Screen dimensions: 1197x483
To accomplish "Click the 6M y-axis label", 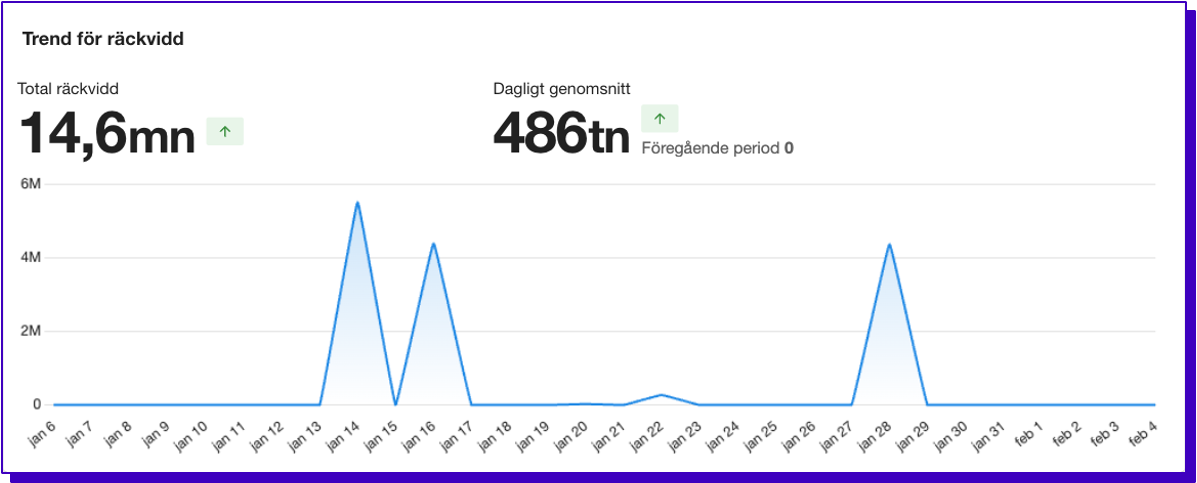I will pos(29,184).
